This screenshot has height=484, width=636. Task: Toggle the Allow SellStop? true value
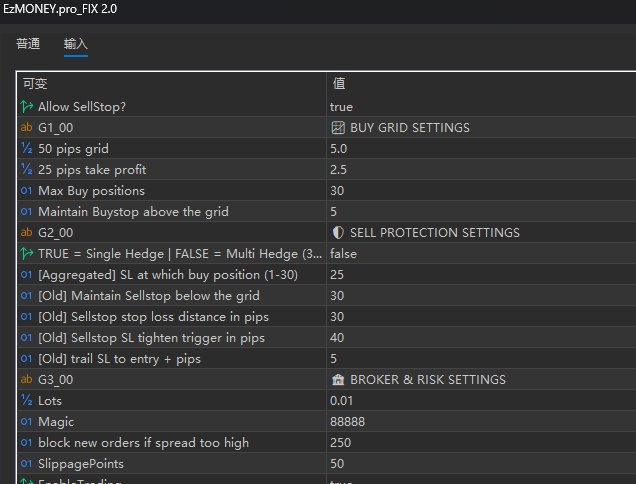(341, 107)
